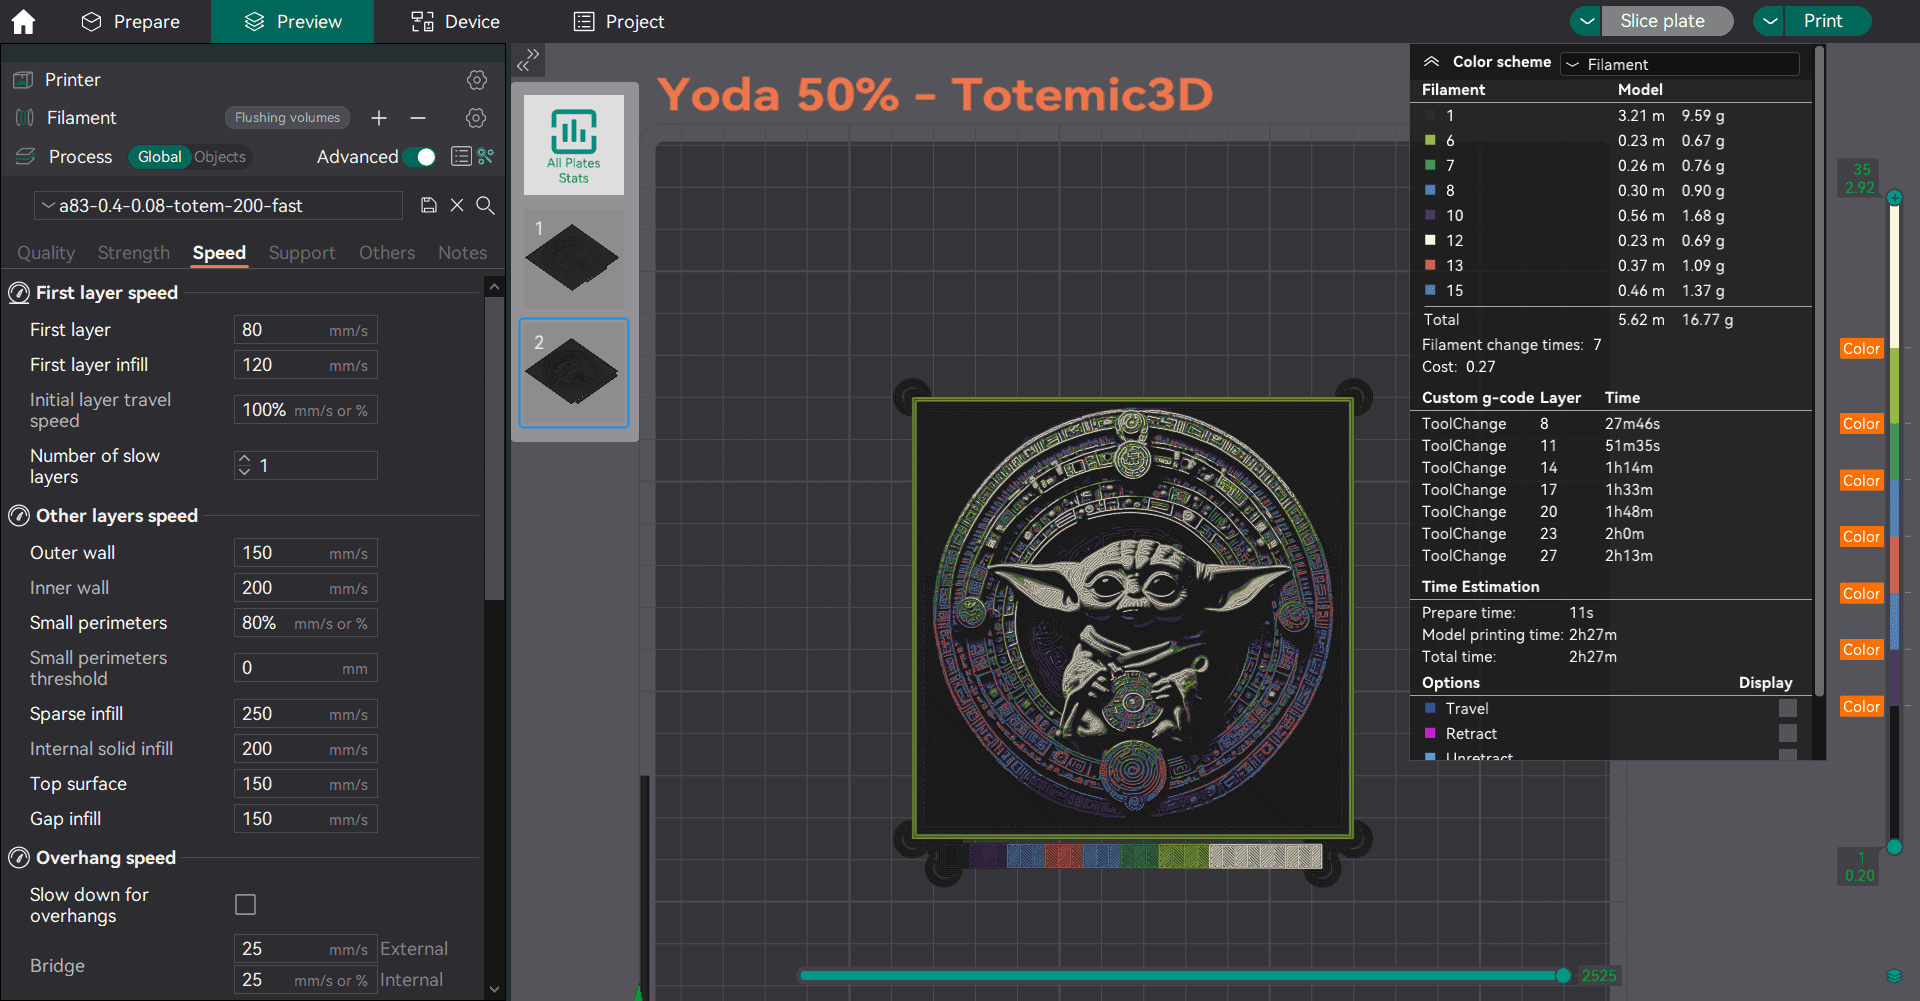Search process settings

(485, 205)
